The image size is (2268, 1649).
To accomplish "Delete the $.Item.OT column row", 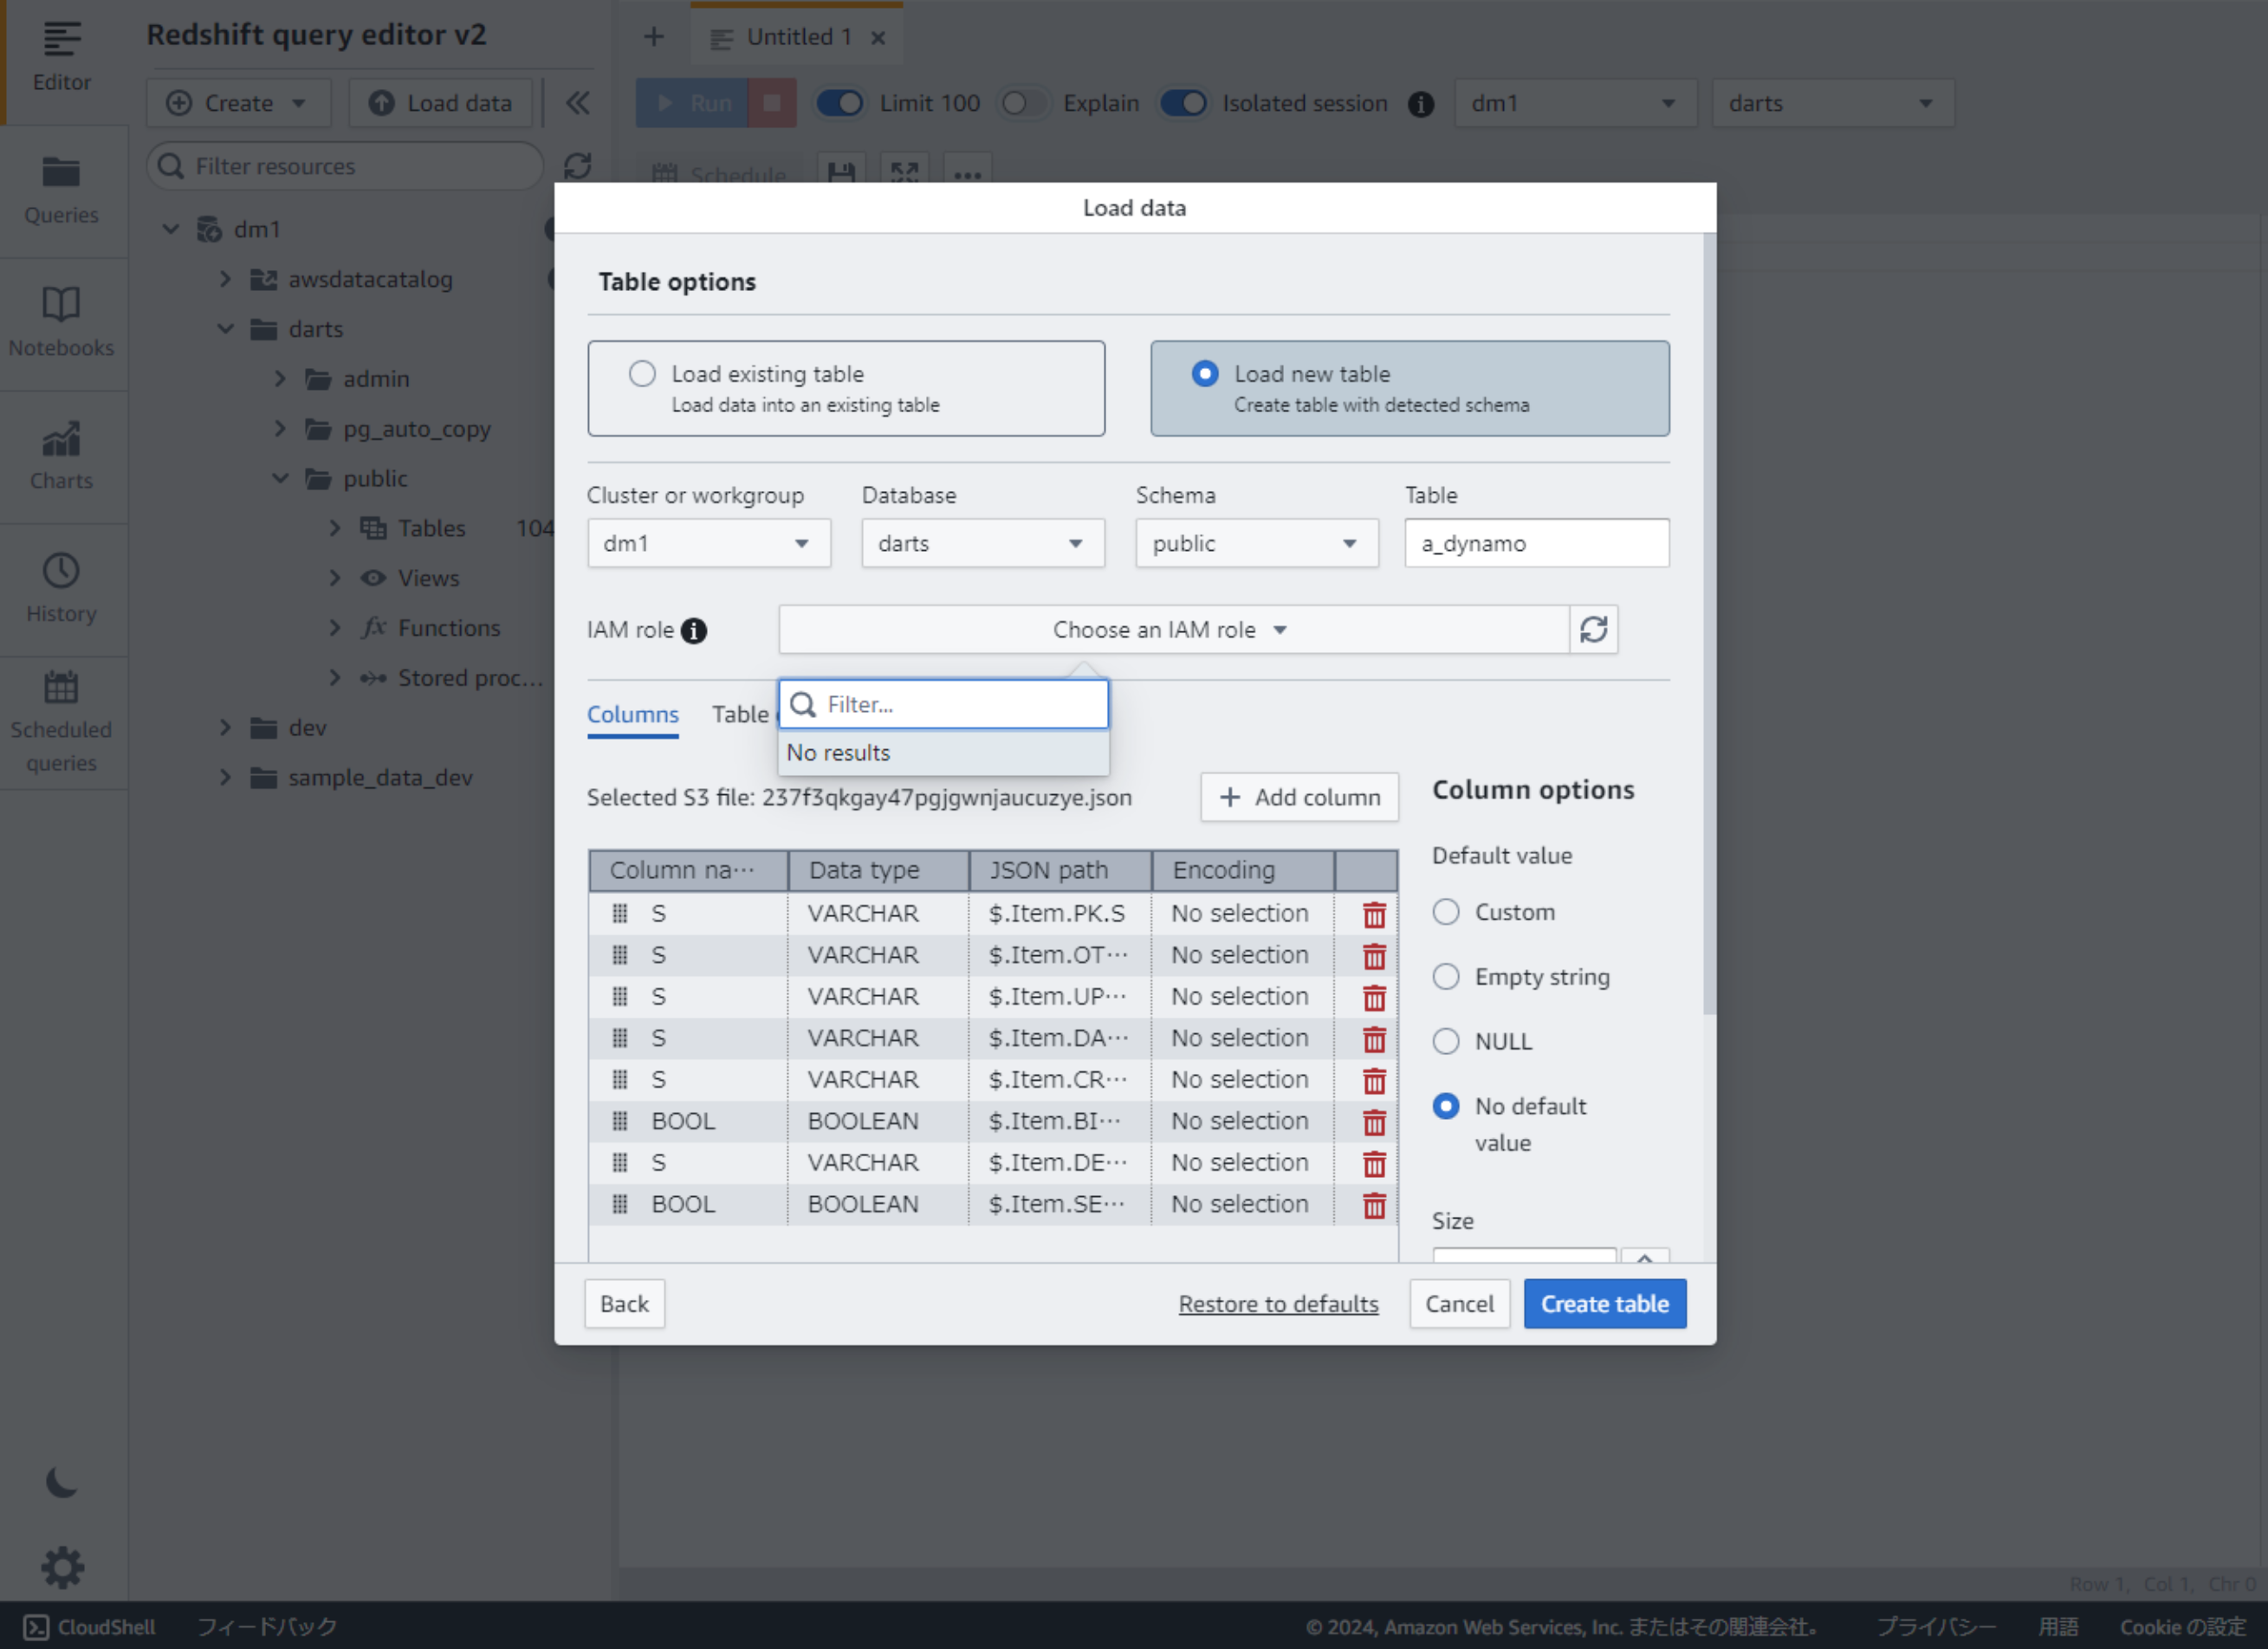I will pyautogui.click(x=1374, y=956).
